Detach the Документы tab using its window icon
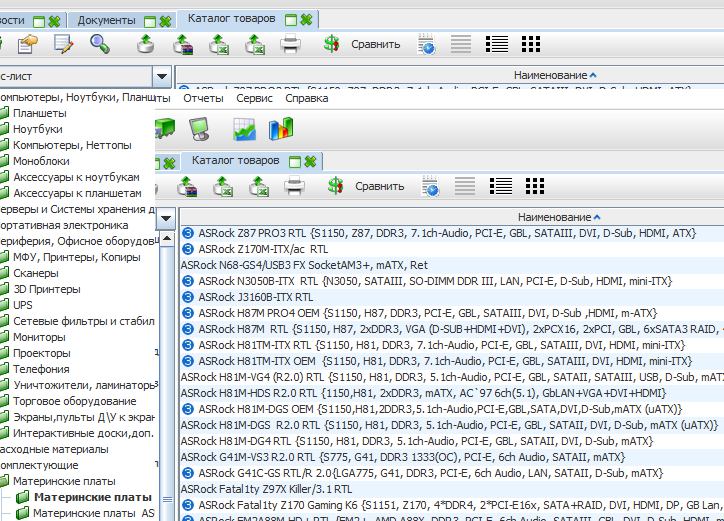724x521 pixels. (x=150, y=21)
